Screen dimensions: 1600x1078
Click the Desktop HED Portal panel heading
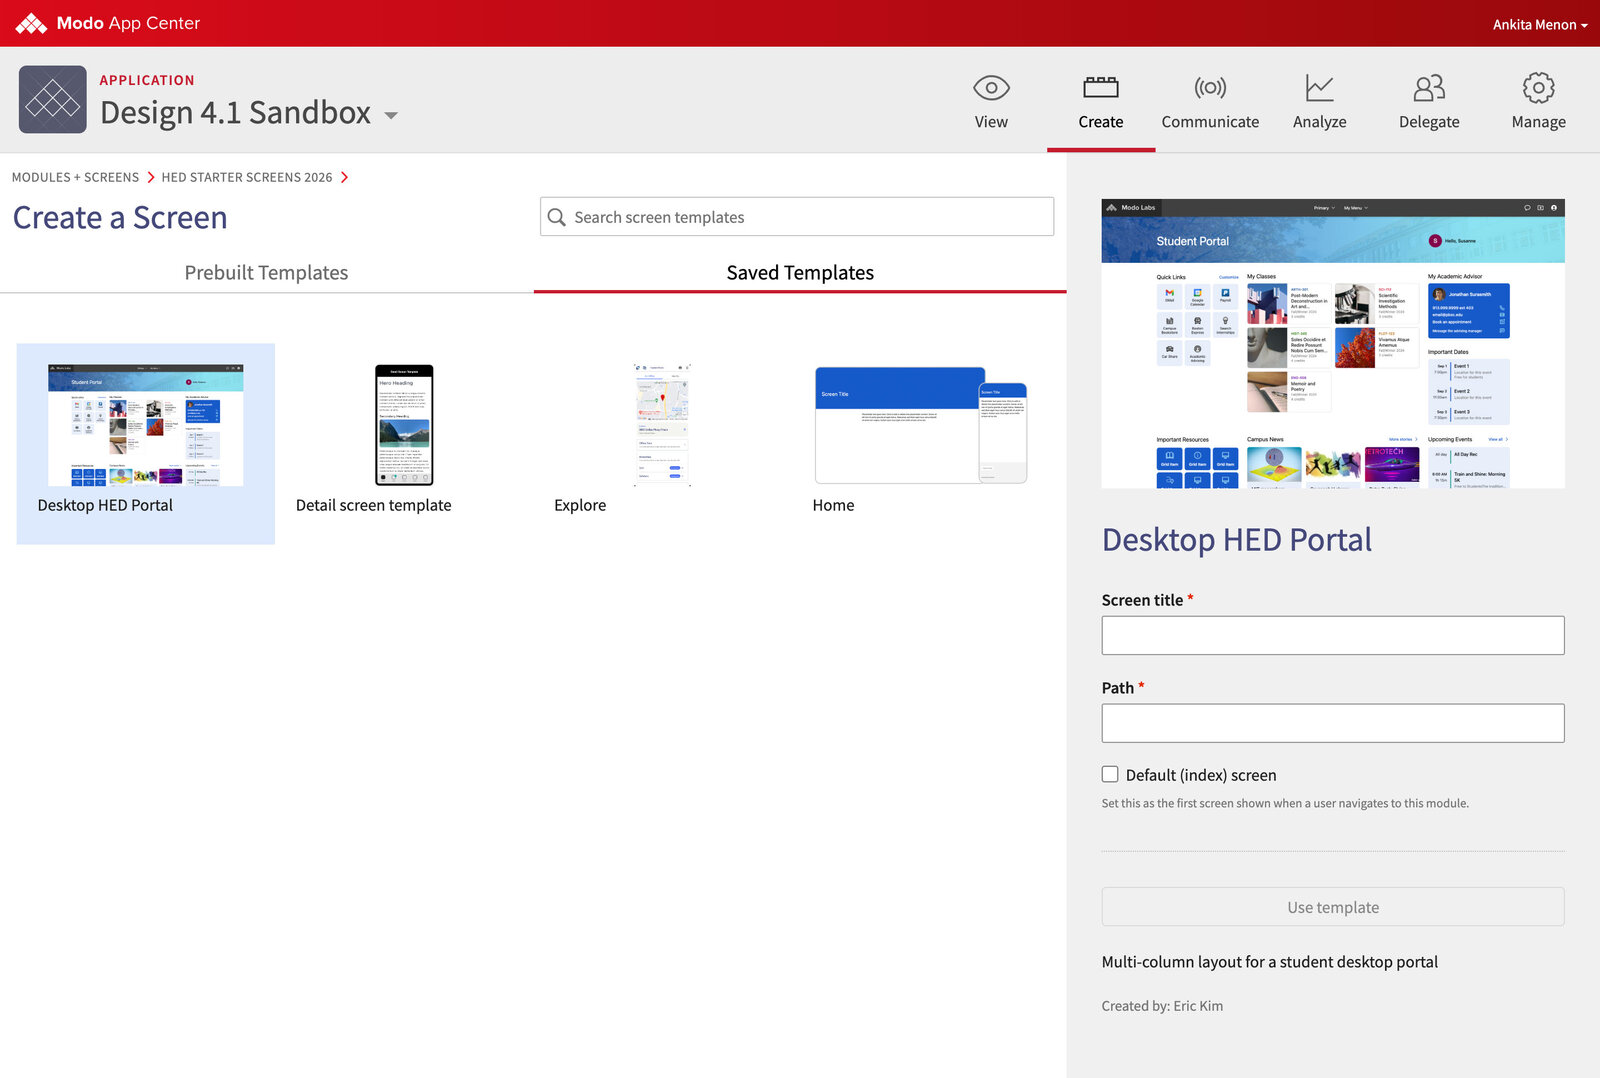click(1237, 540)
